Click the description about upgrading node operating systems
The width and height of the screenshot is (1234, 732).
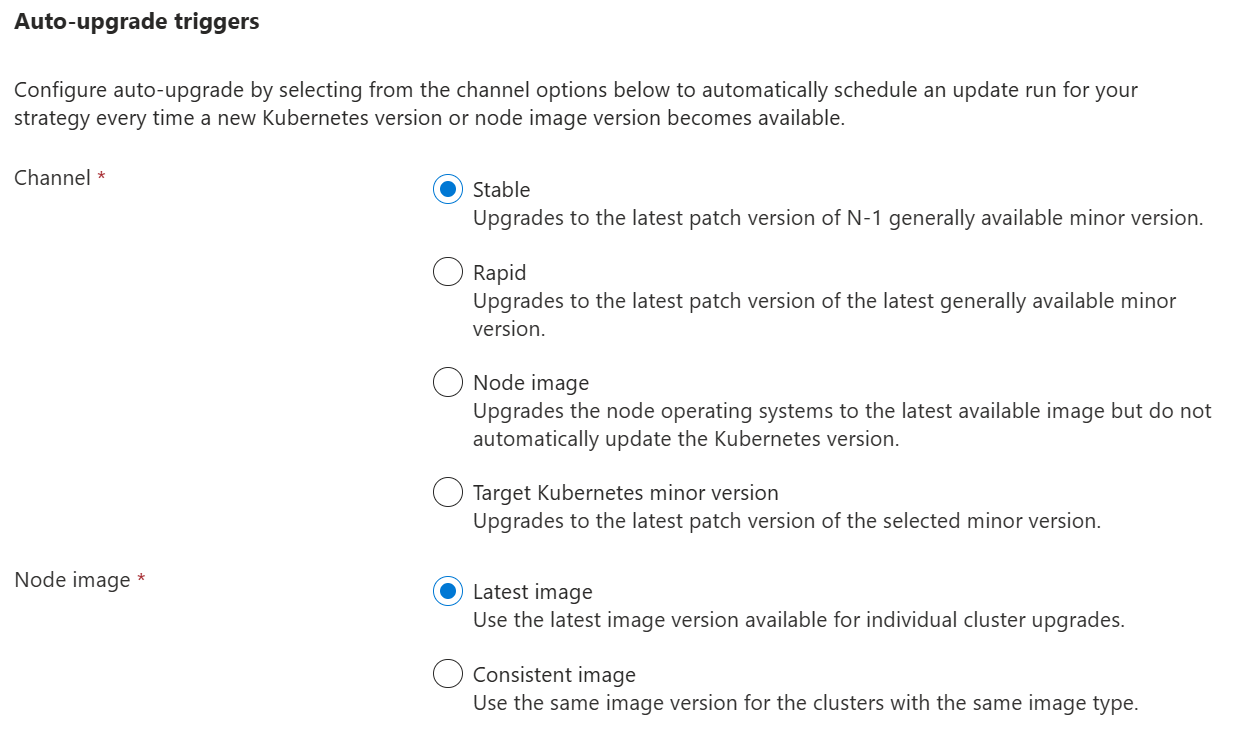pyautogui.click(x=841, y=411)
